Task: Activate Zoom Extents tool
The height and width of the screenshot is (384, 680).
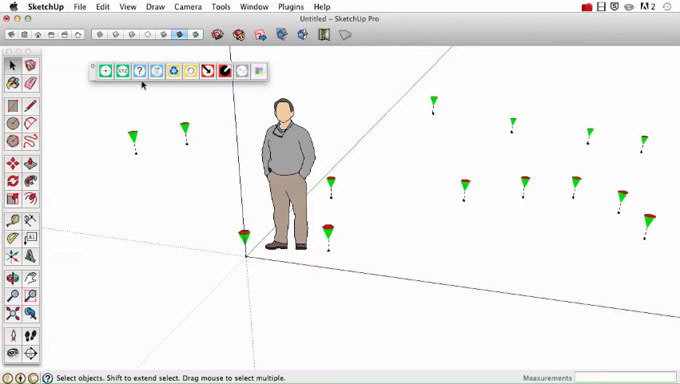Action: [13, 313]
